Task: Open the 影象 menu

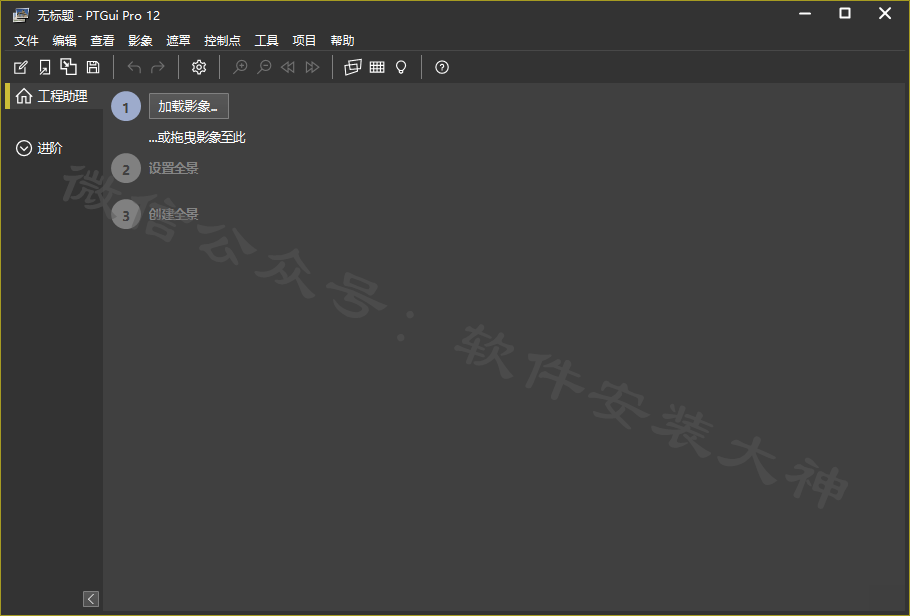Action: tap(140, 41)
